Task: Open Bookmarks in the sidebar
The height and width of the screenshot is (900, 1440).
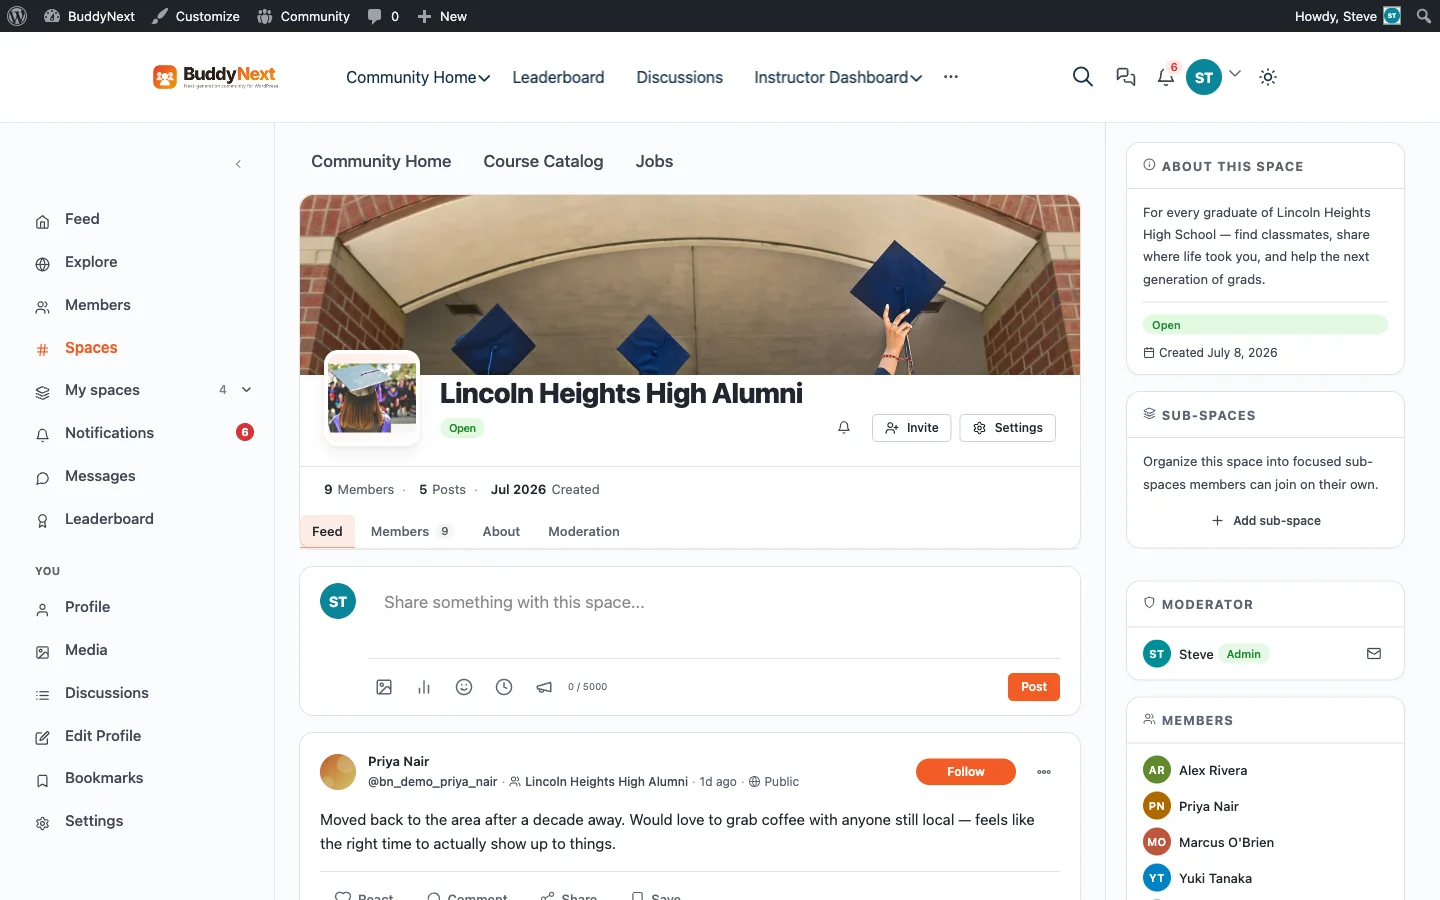Action: point(104,778)
